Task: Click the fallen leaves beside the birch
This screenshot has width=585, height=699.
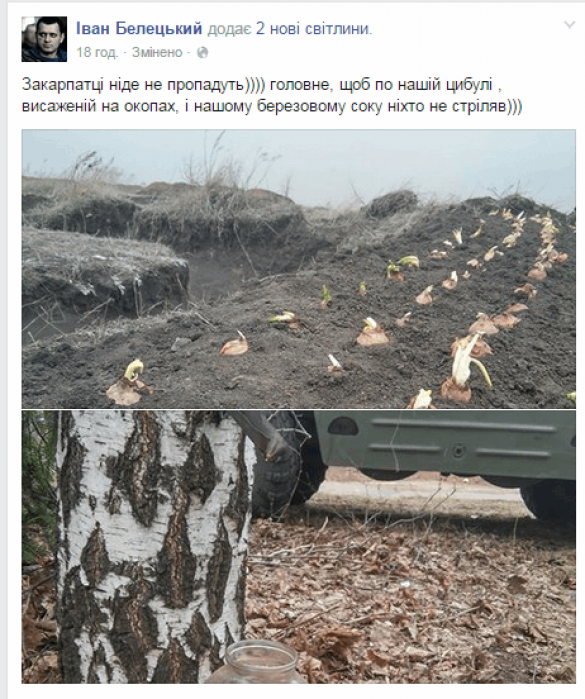Action: (410, 602)
